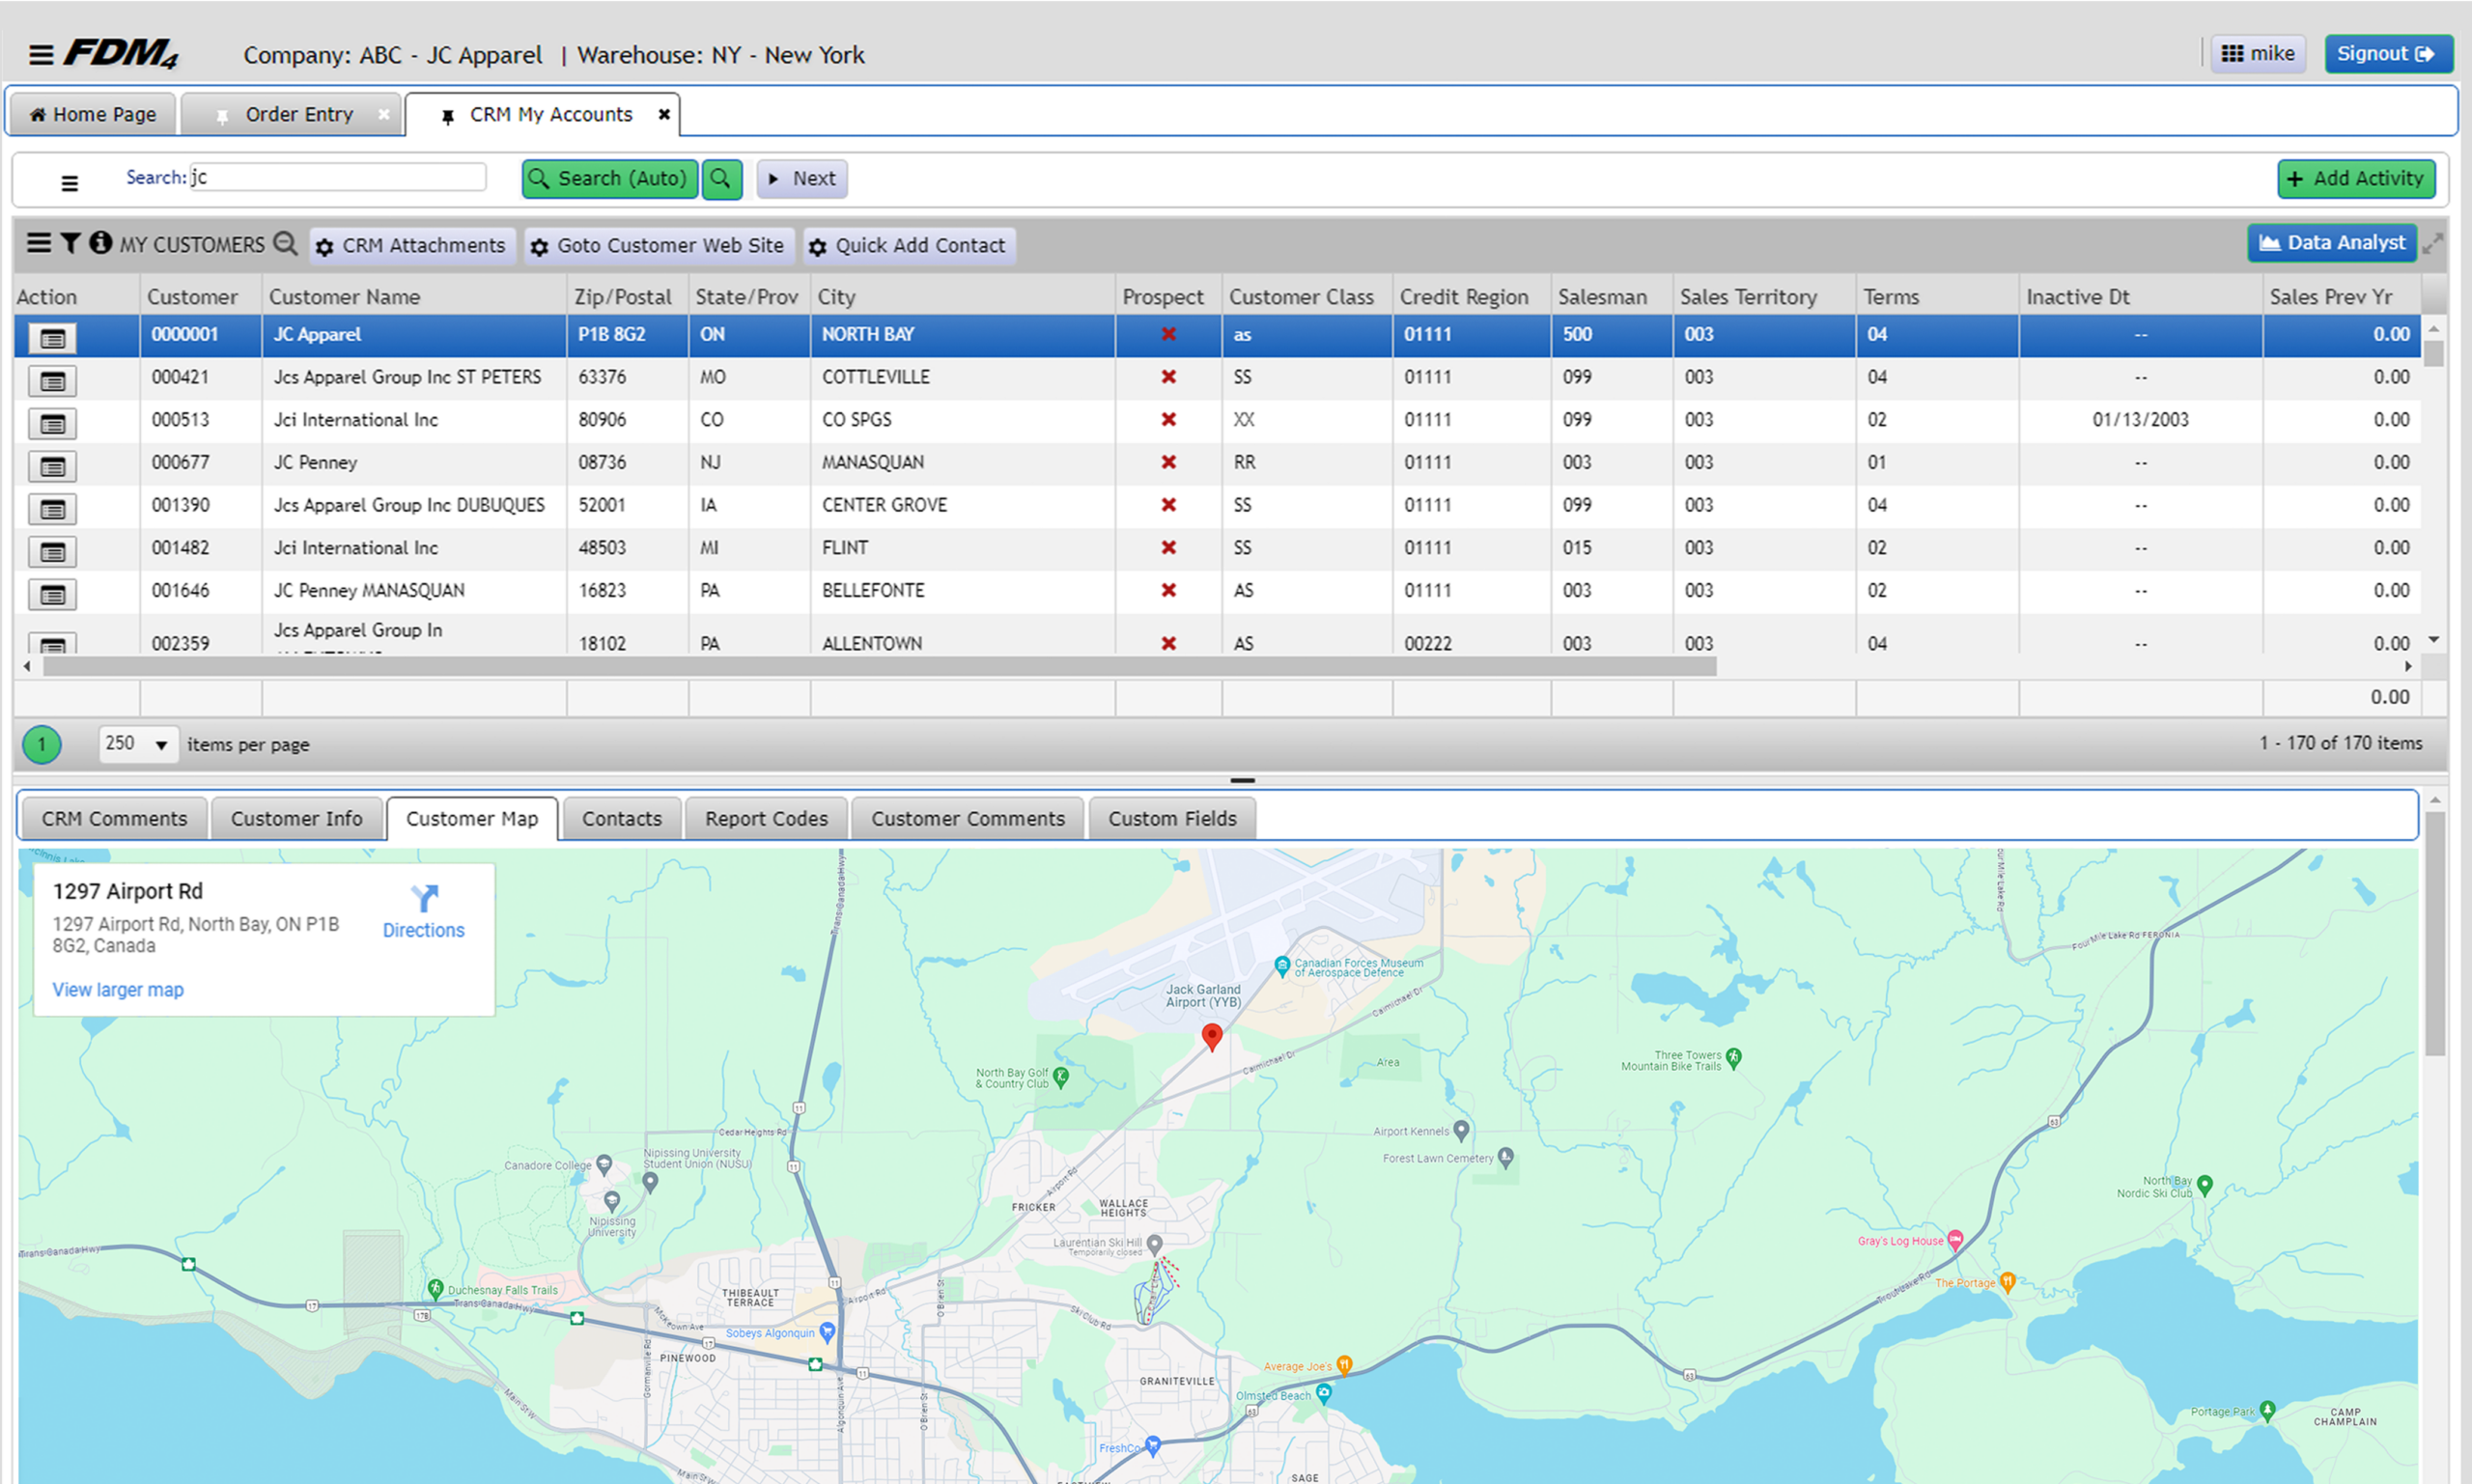Open action icon for JC Penney row
The image size is (2472, 1484).
click(52, 466)
